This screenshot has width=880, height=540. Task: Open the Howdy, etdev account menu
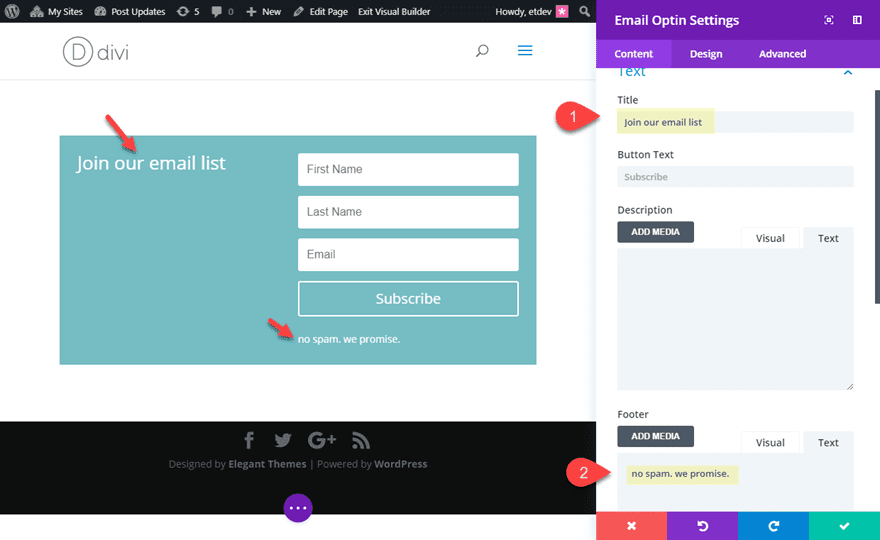[531, 11]
